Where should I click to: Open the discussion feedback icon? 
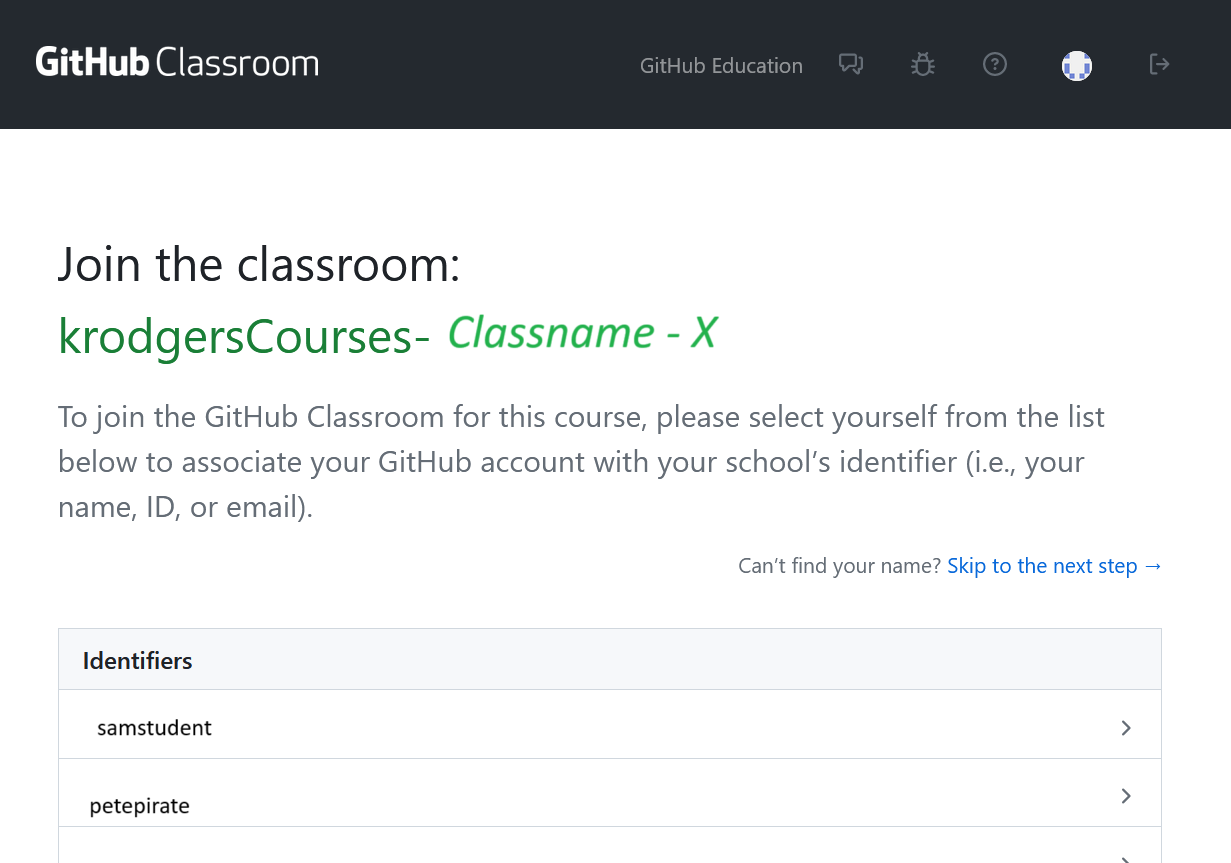coord(851,65)
